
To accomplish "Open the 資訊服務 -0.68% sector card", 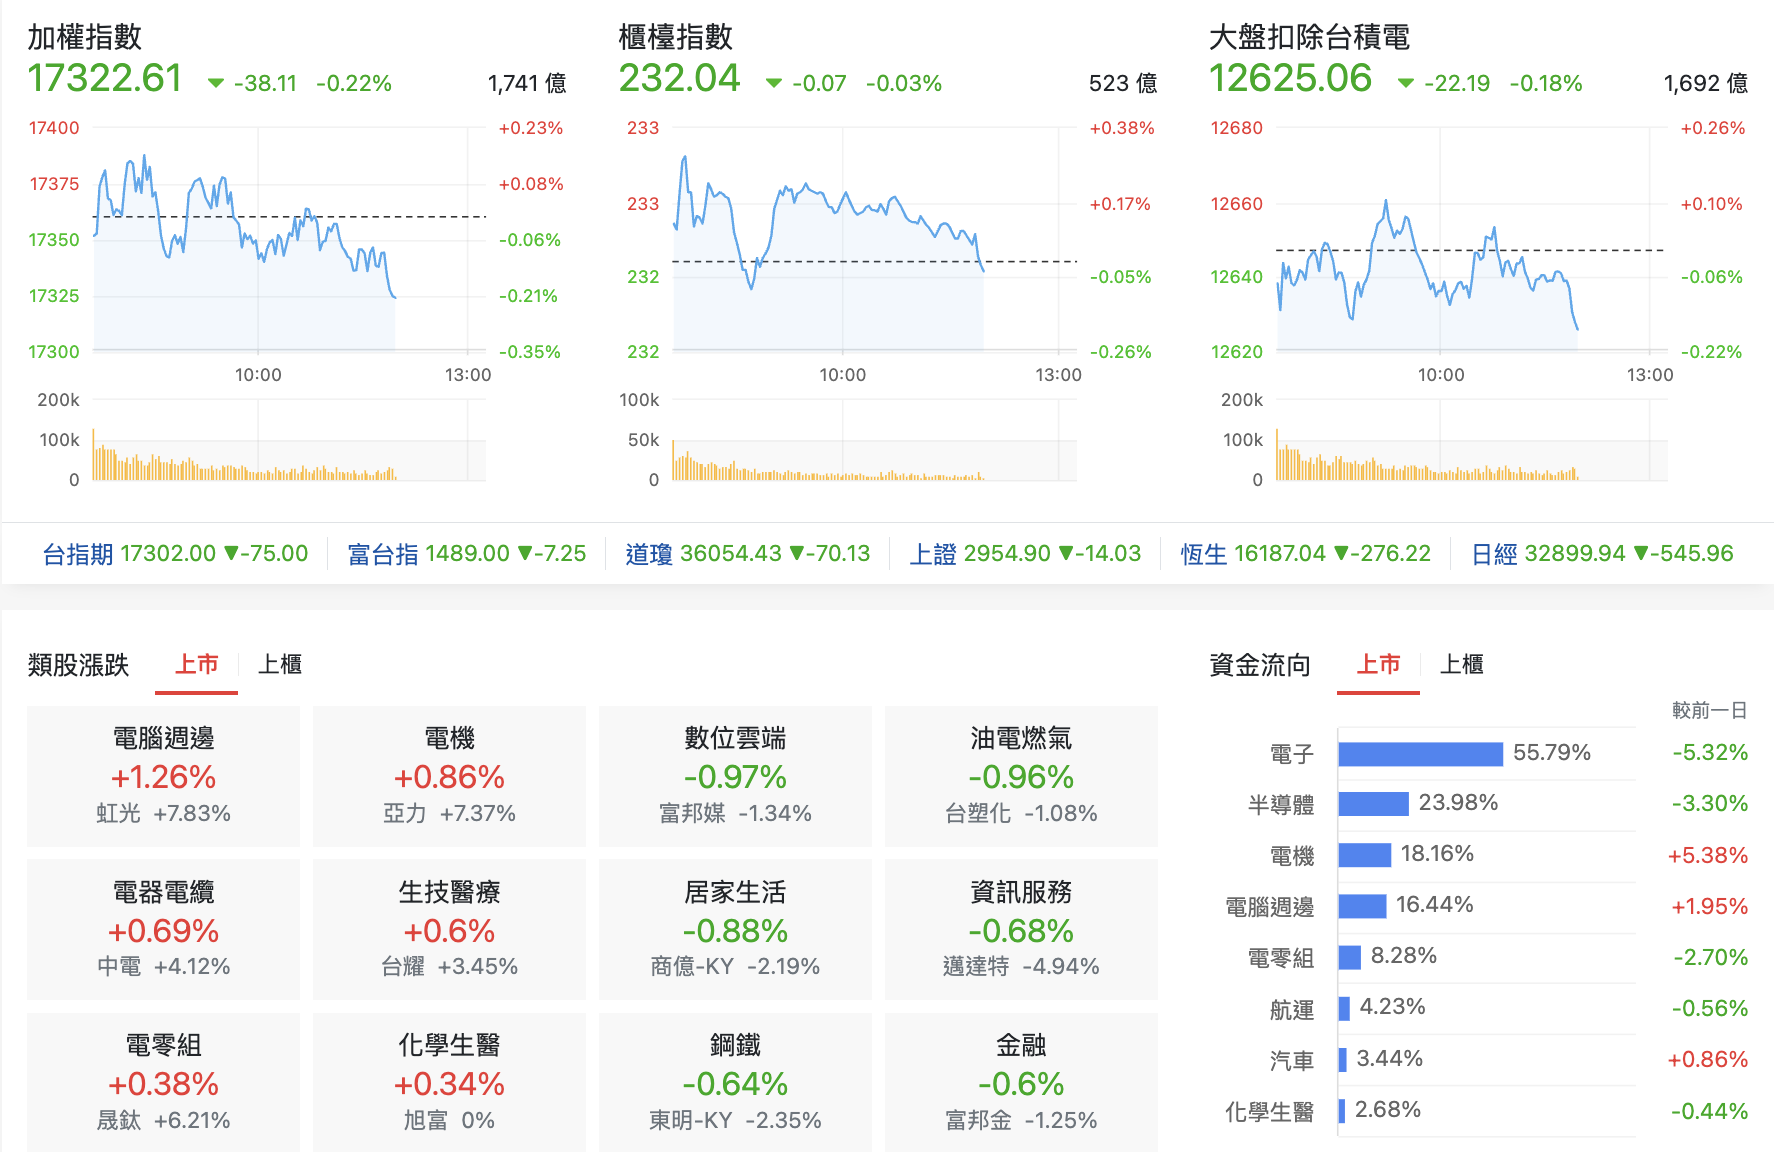I will click(x=1021, y=929).
